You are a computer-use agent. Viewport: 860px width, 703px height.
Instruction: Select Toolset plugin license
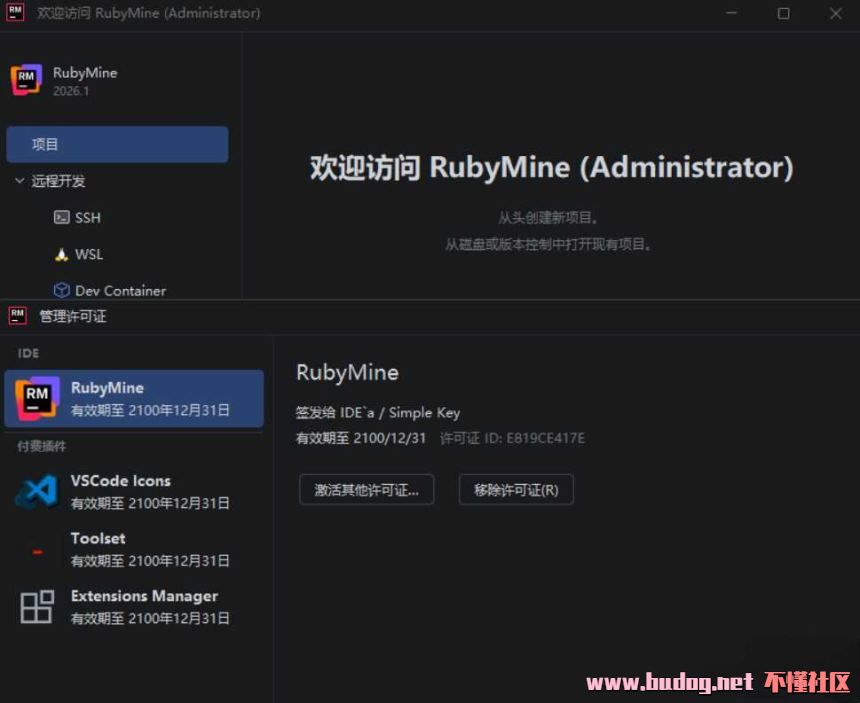[x=134, y=549]
